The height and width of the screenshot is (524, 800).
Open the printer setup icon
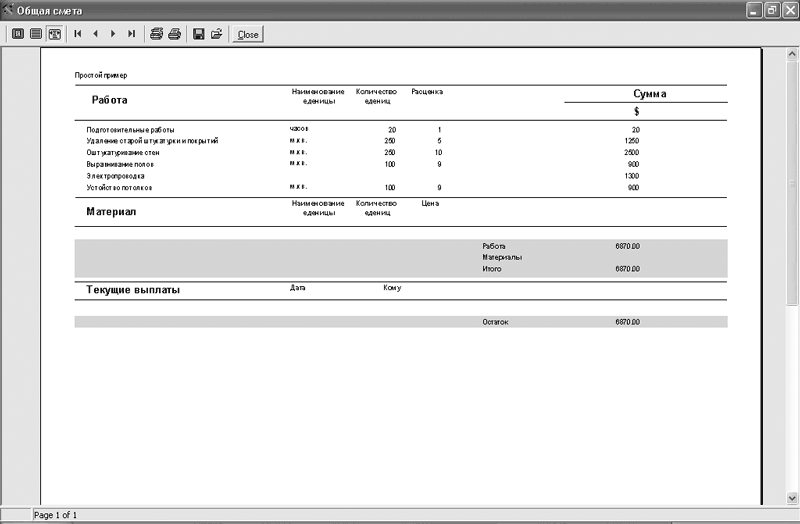156,34
